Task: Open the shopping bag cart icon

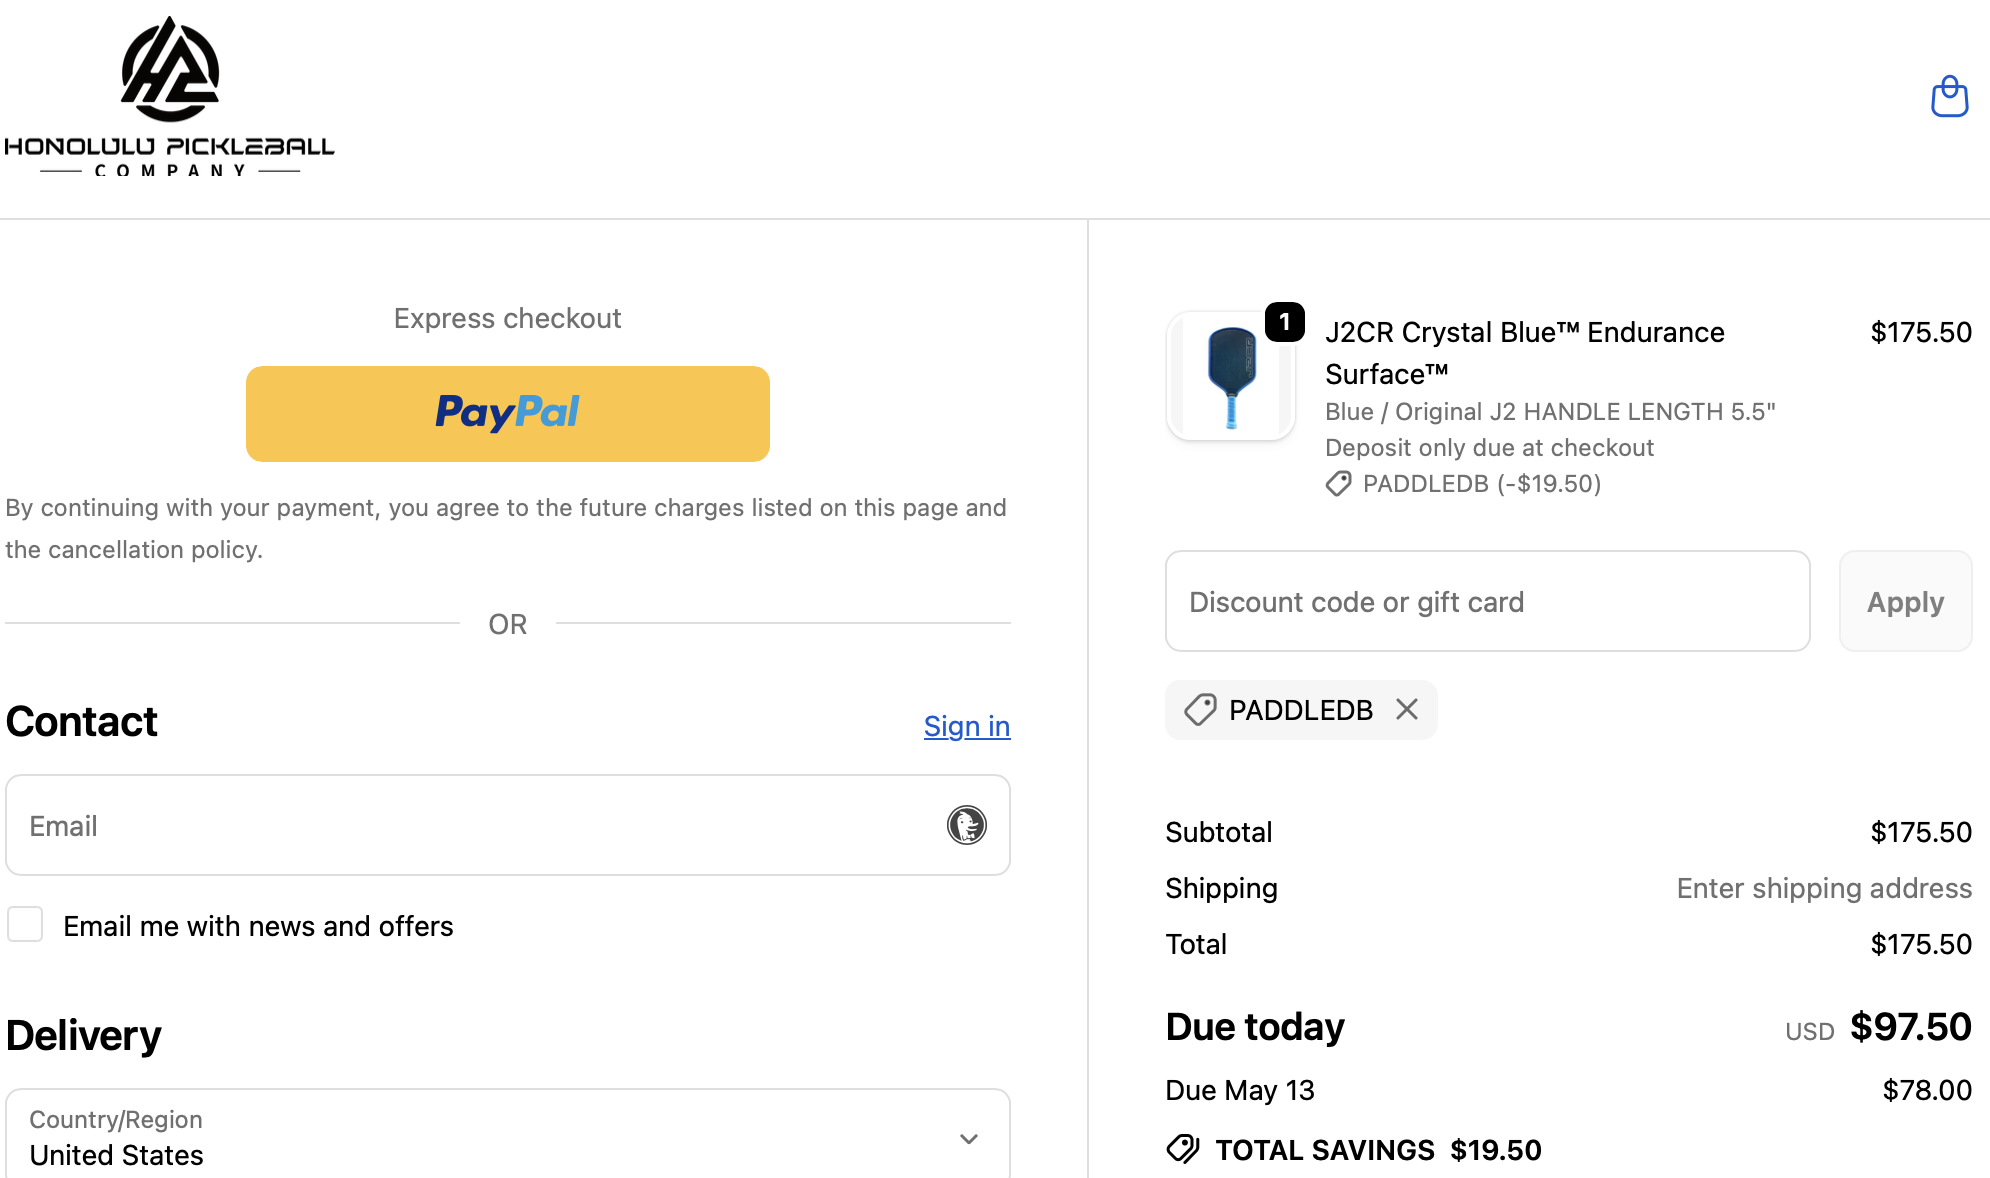Action: point(1949,96)
